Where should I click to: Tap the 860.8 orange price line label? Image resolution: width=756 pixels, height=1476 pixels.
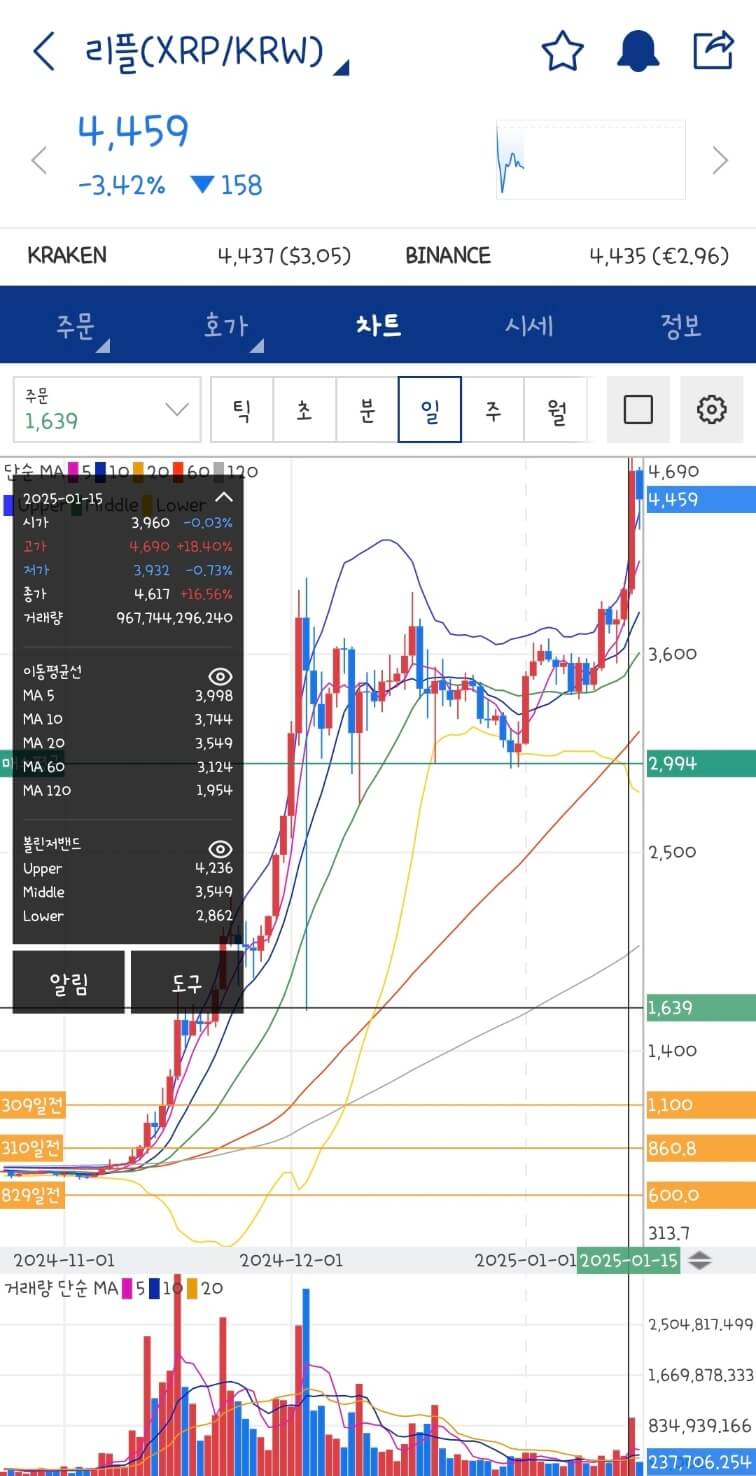[701, 1149]
